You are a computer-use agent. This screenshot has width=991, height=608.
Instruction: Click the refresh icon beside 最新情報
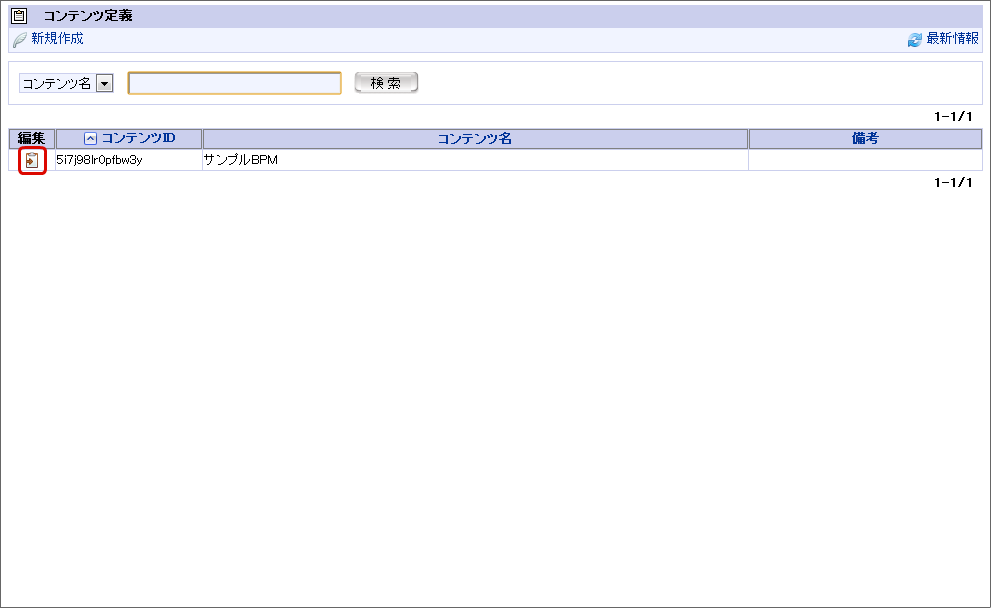click(915, 40)
